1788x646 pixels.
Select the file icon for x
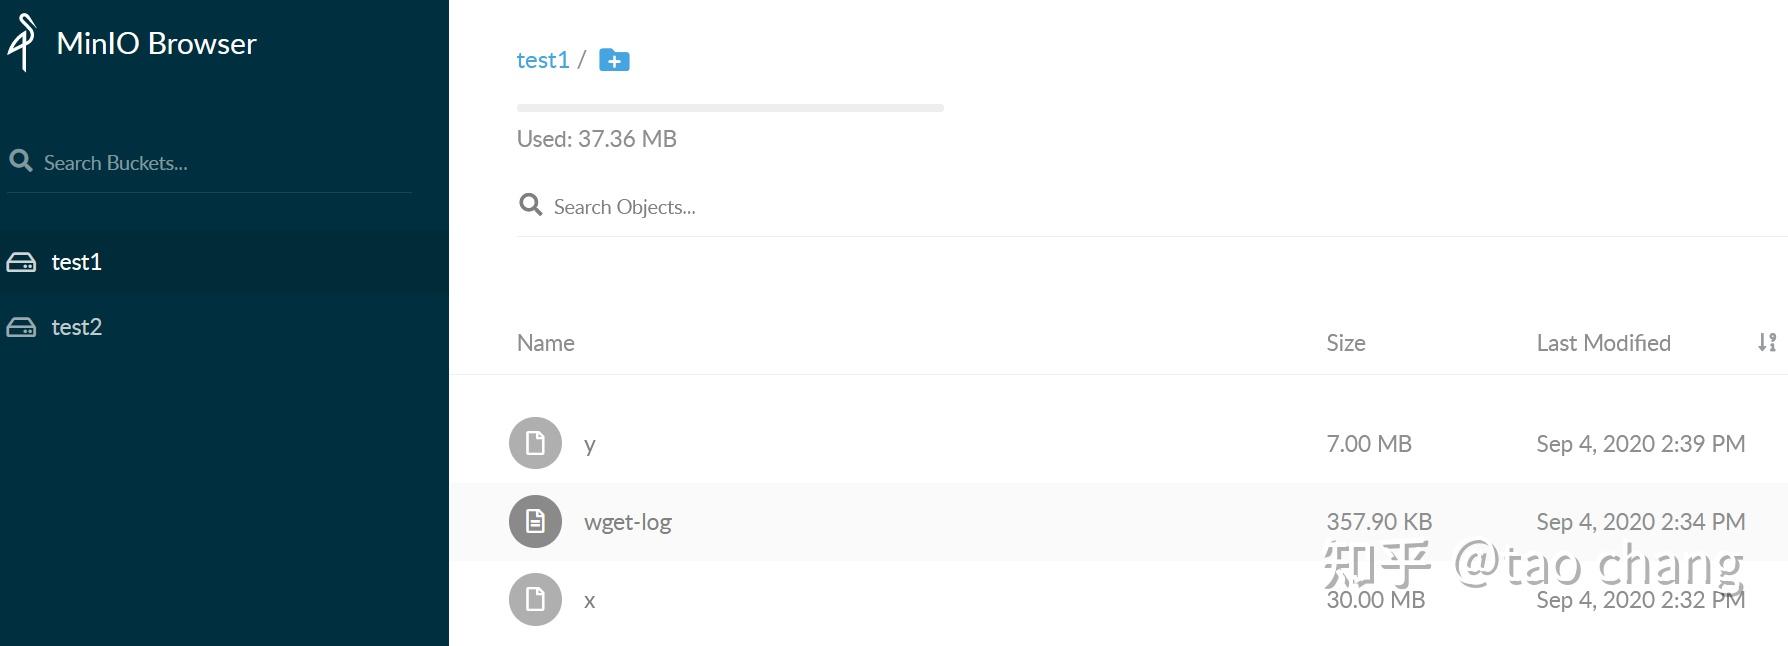[535, 599]
